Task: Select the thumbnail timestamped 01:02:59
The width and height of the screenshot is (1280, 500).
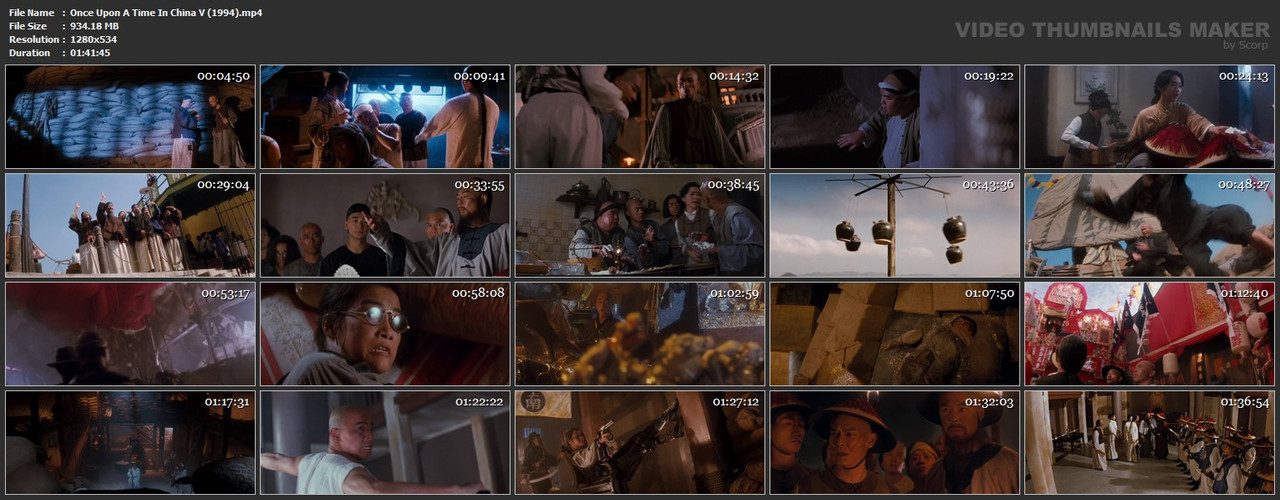Action: pyautogui.click(x=640, y=334)
